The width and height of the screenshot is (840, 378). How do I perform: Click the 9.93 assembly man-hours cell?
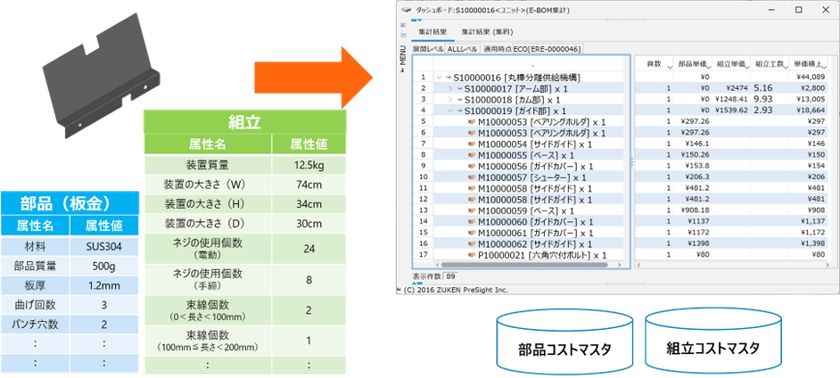point(770,100)
